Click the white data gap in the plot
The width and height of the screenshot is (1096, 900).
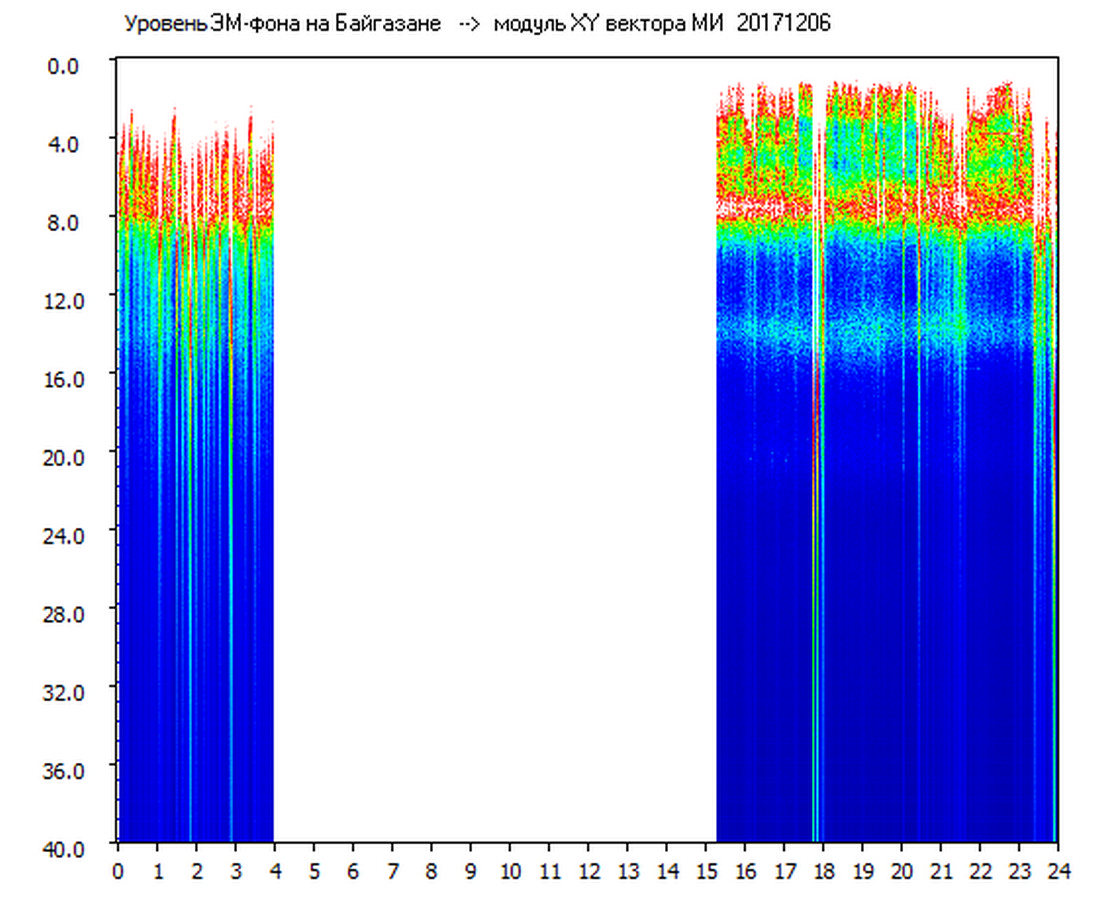[495, 450]
